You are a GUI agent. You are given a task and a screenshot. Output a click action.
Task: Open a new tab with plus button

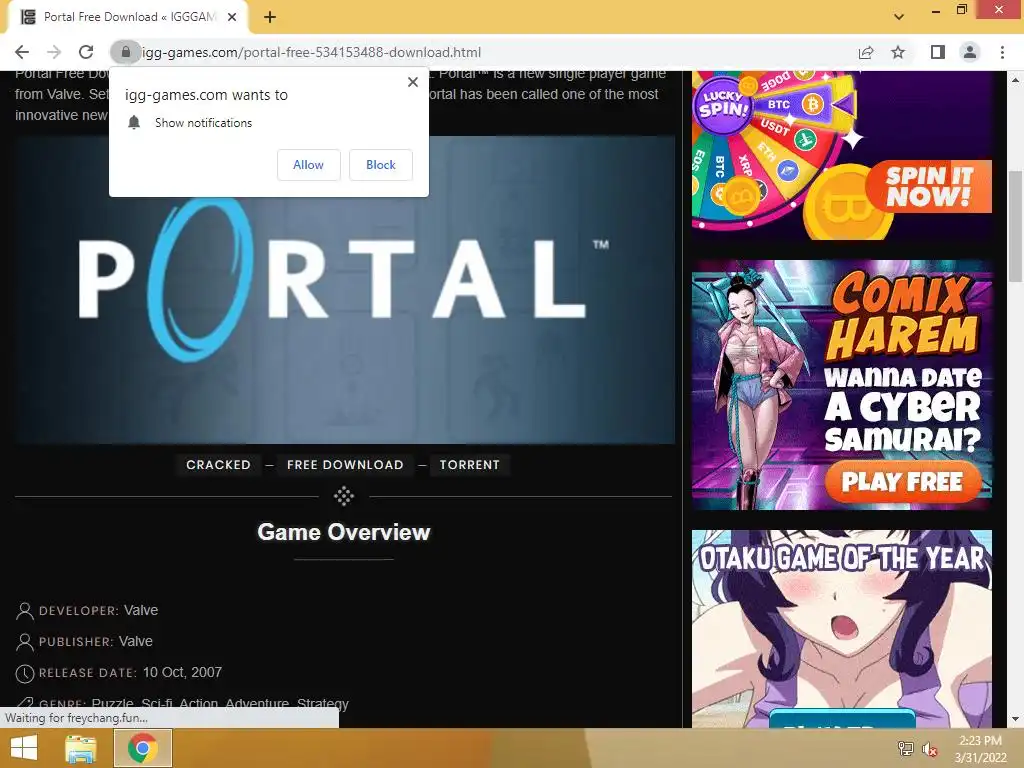270,17
